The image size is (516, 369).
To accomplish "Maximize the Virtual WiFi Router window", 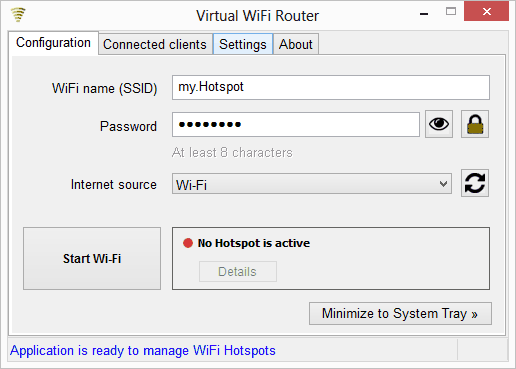I will coord(451,12).
